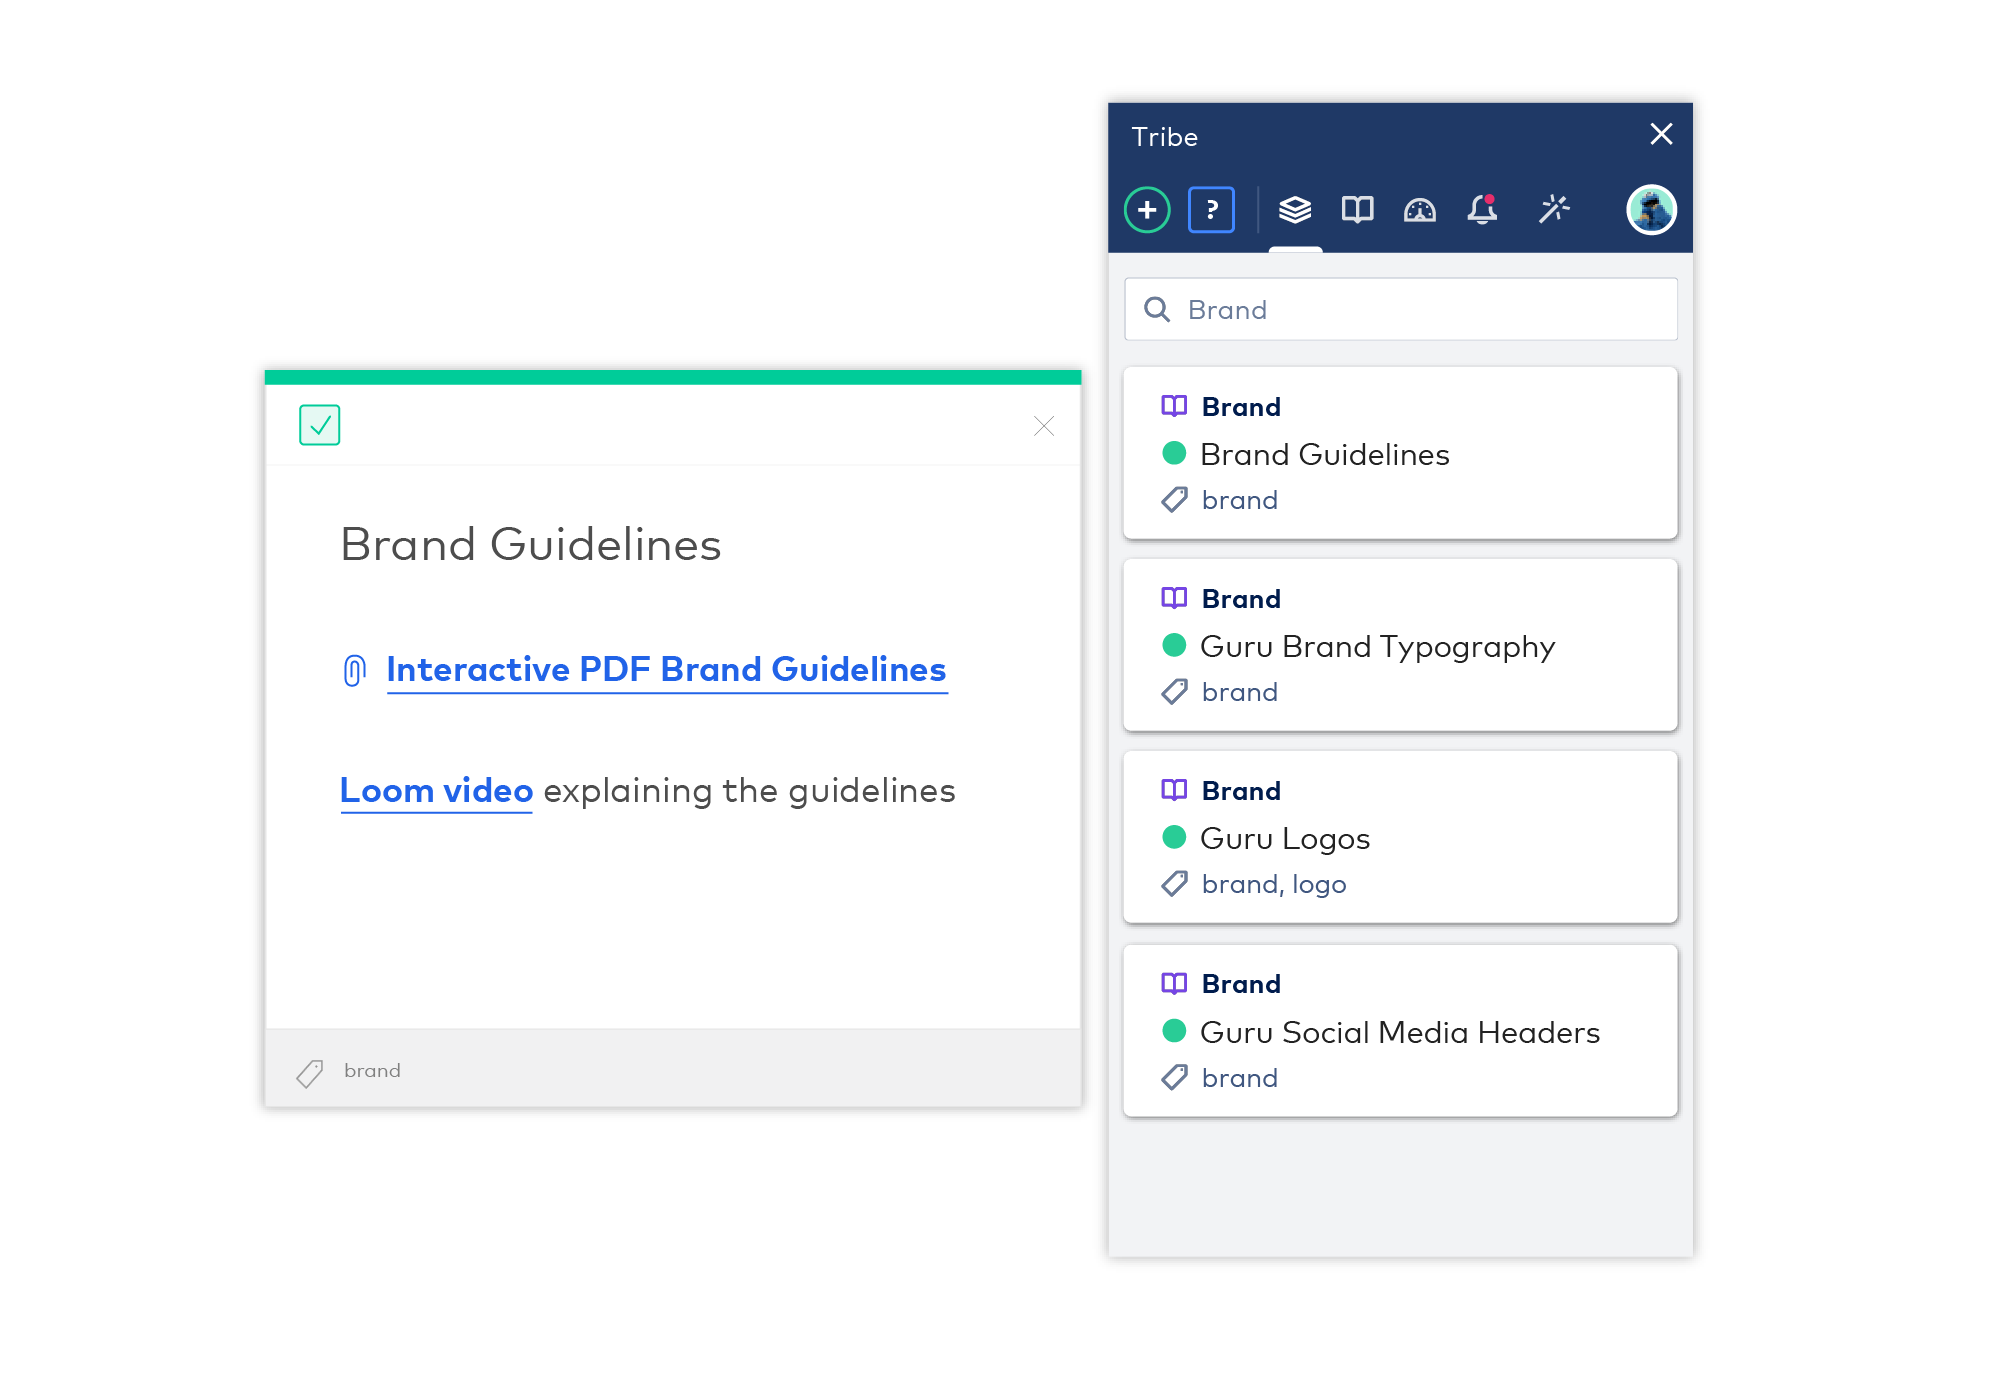The height and width of the screenshot is (1382, 2000).
Task: Click the Brand search field
Action: click(1401, 310)
